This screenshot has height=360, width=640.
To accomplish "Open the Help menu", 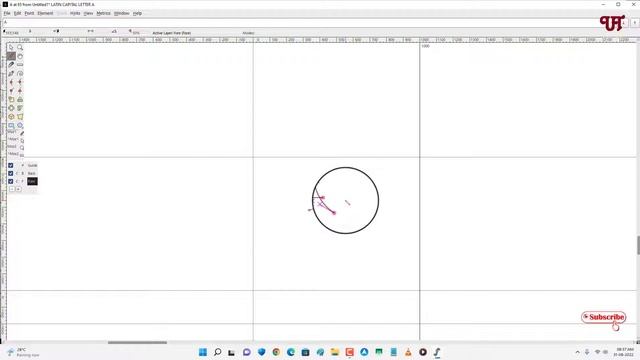I will click(138, 13).
